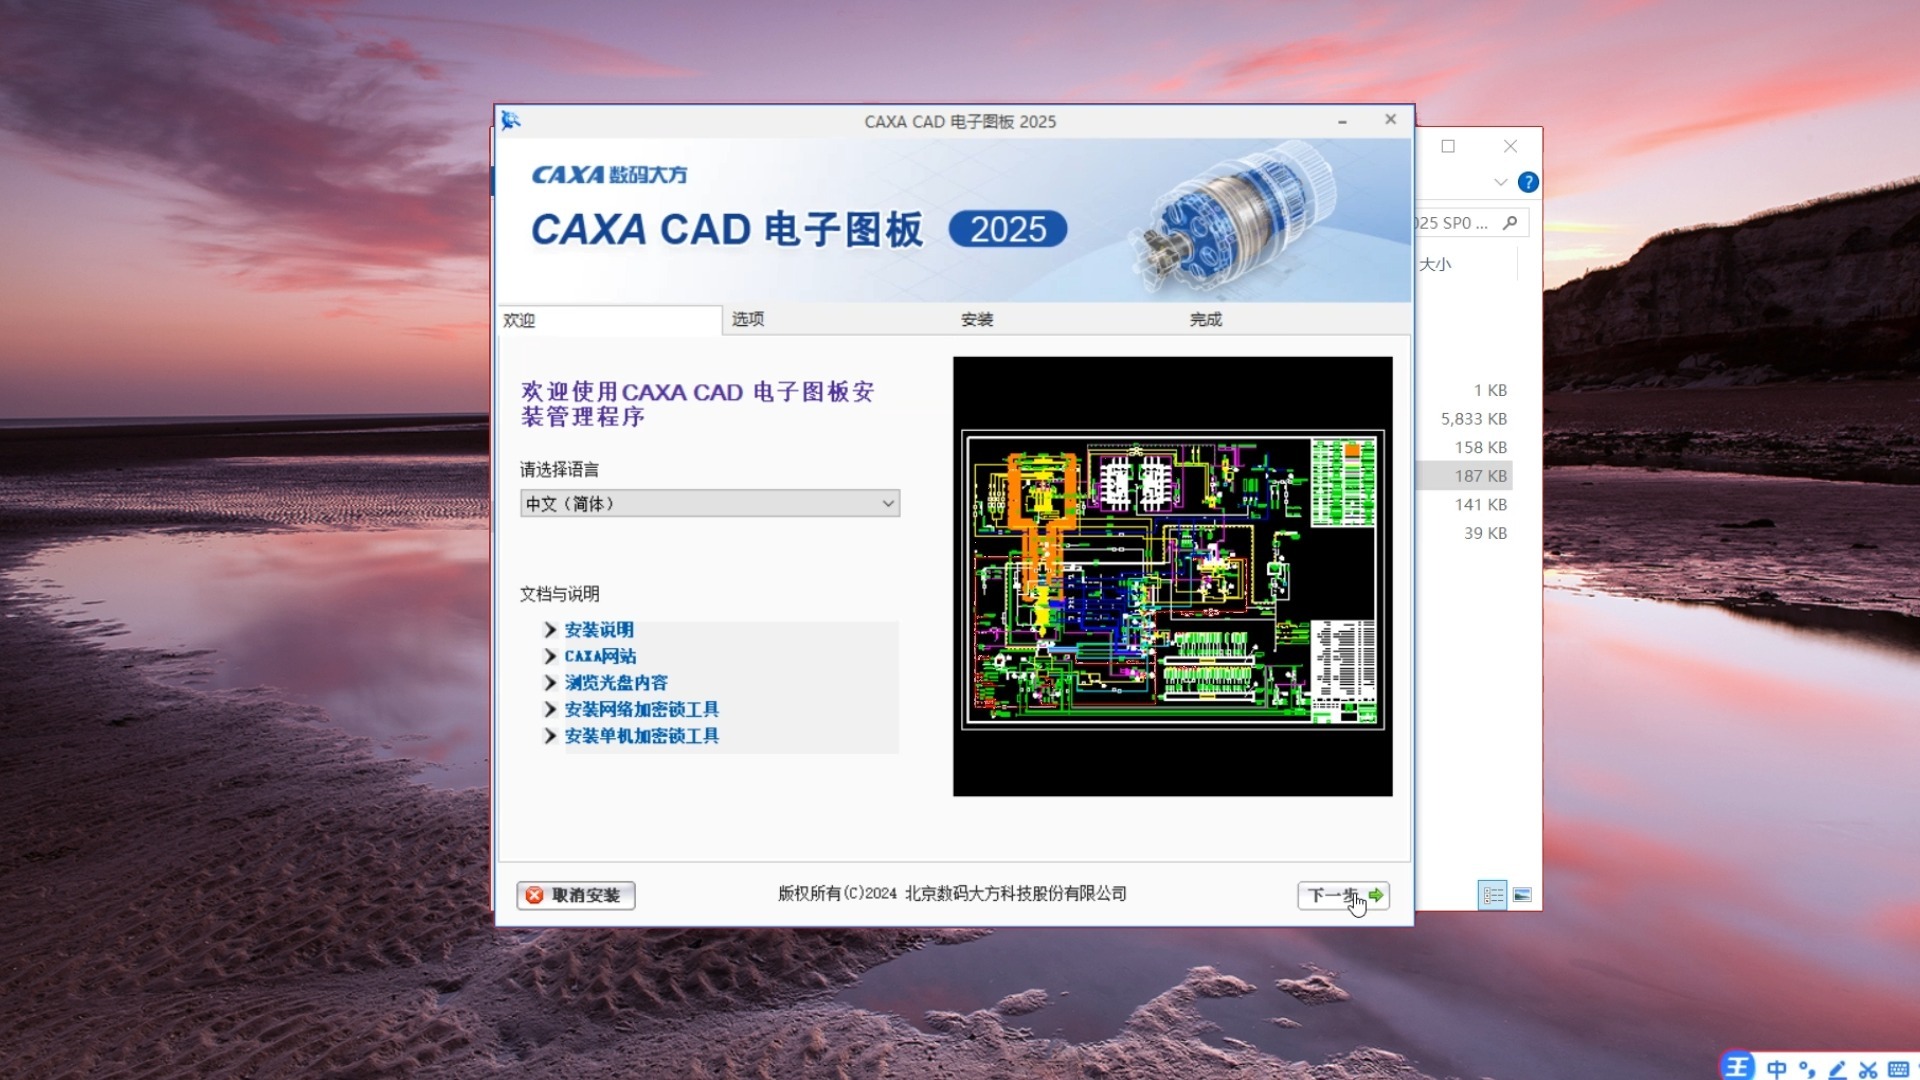Viewport: 1920px width, 1080px height.
Task: Expand the CAXA网站 arrow
Action: click(550, 656)
